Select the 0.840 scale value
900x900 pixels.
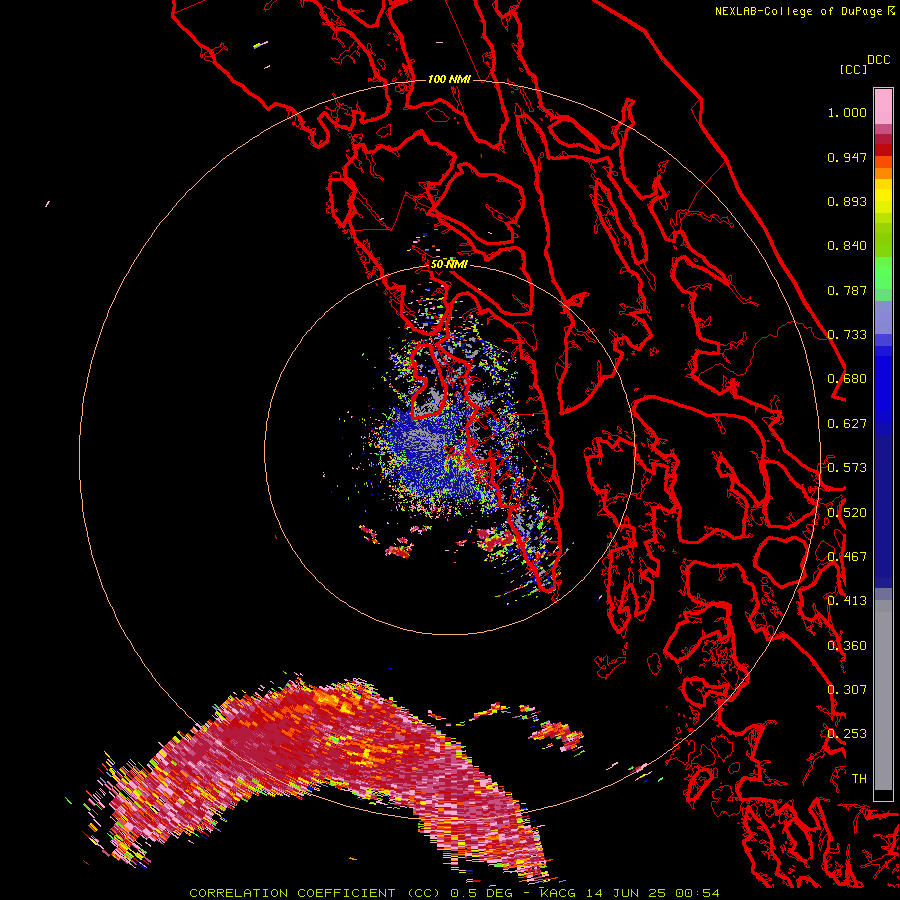pyautogui.click(x=847, y=246)
